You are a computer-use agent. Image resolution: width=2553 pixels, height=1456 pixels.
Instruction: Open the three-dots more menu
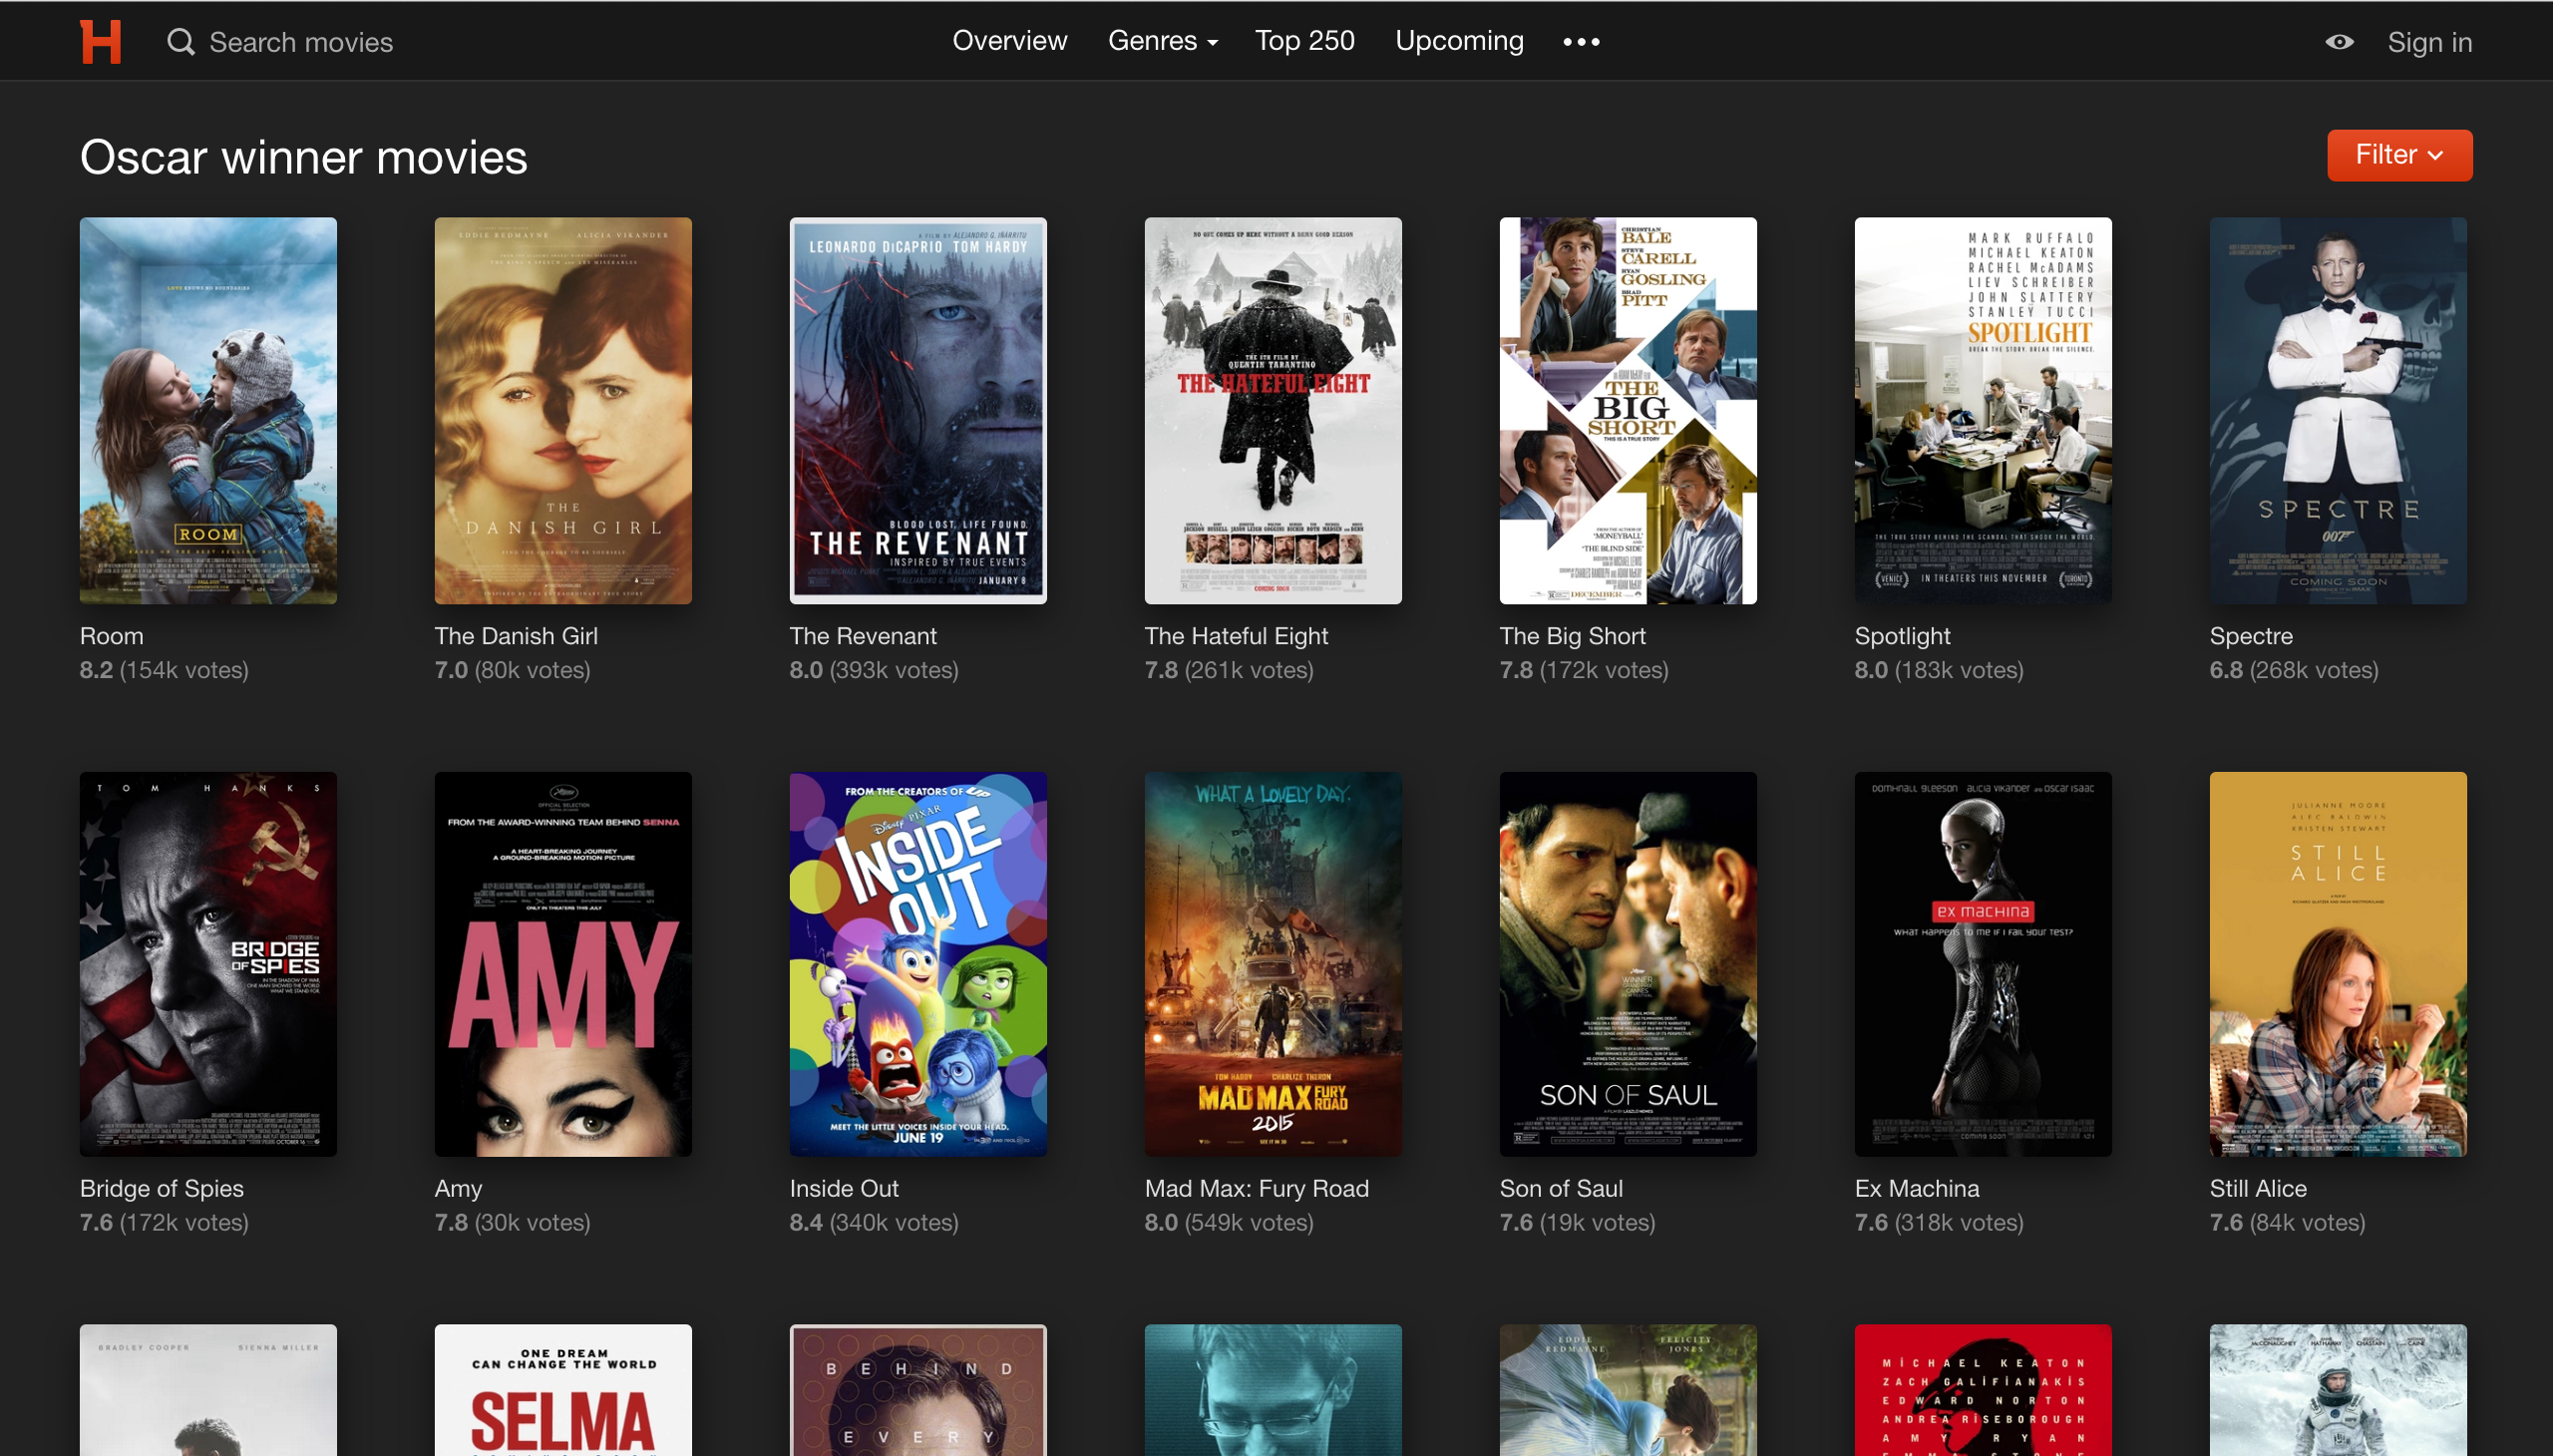(x=1581, y=42)
